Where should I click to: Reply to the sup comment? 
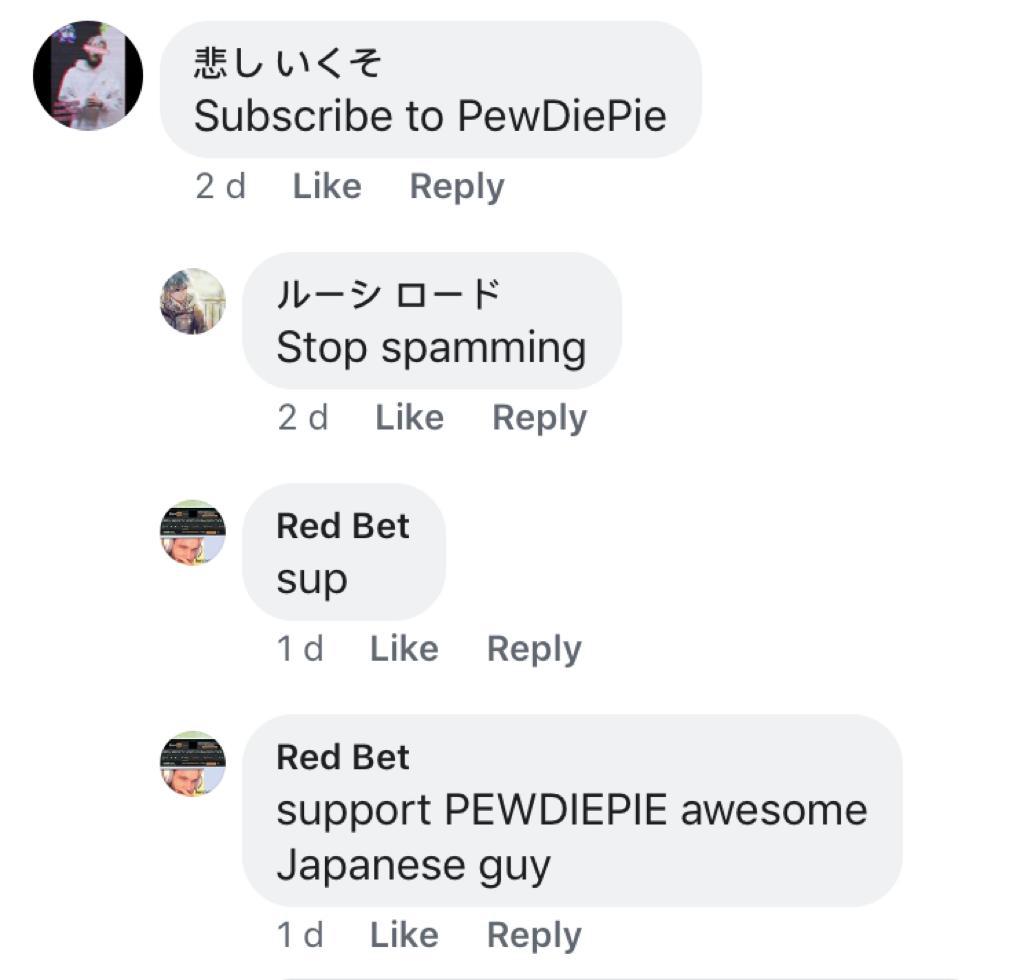[534, 650]
